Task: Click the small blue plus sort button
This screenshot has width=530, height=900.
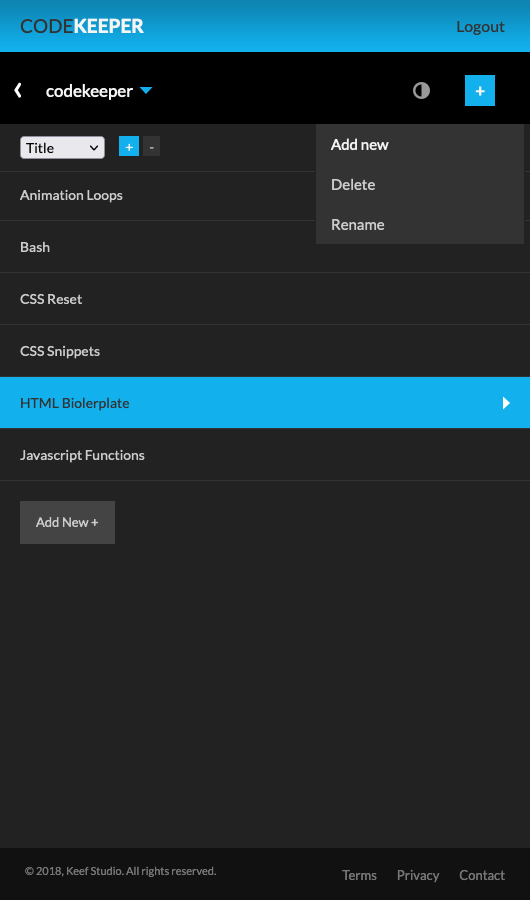Action: point(129,146)
